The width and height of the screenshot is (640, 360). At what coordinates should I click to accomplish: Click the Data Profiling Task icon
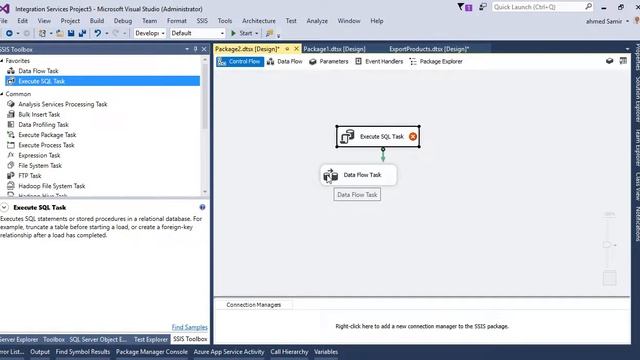11,124
